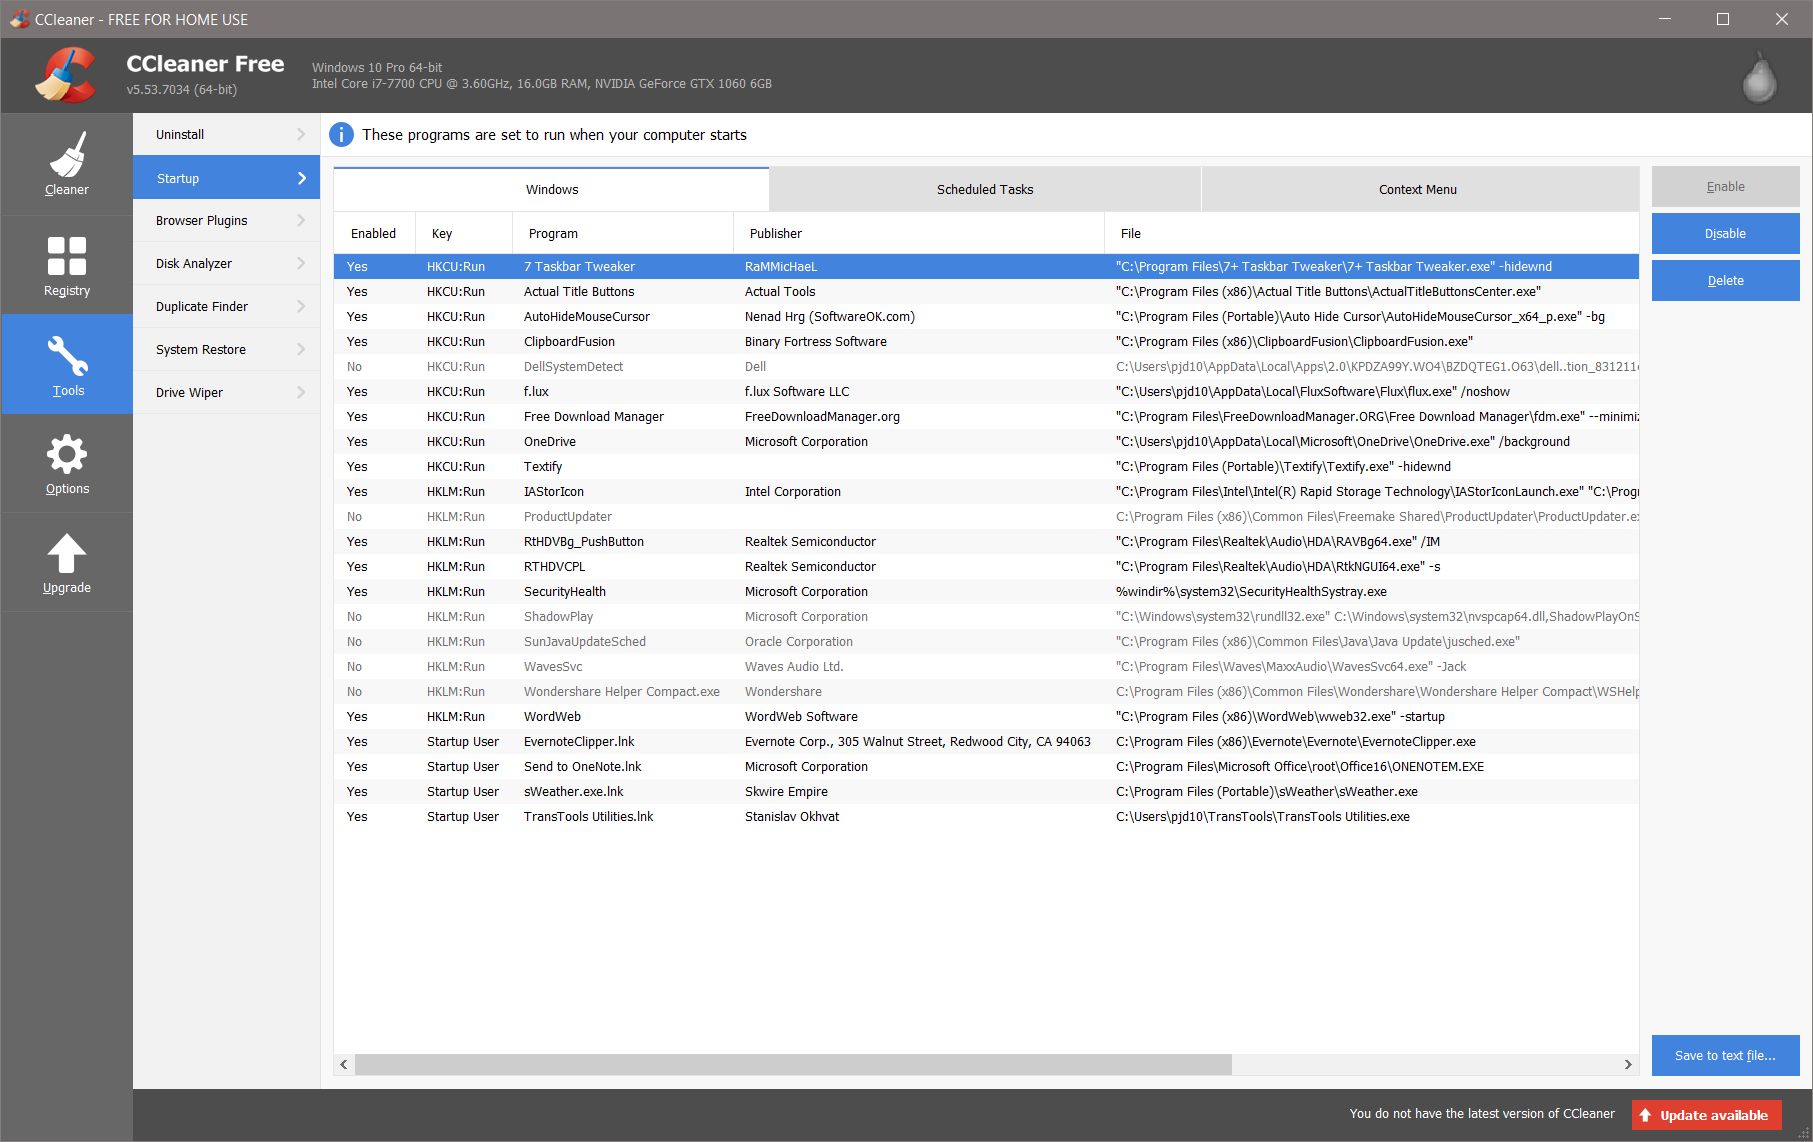Click the horizontal scrollbar thumb
This screenshot has height=1142, width=1813.
pyautogui.click(x=793, y=1064)
